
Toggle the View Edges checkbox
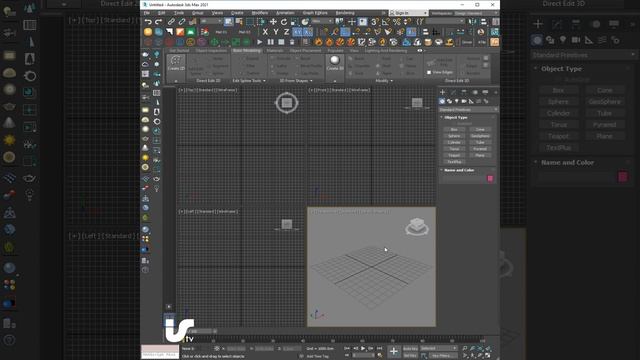(429, 72)
